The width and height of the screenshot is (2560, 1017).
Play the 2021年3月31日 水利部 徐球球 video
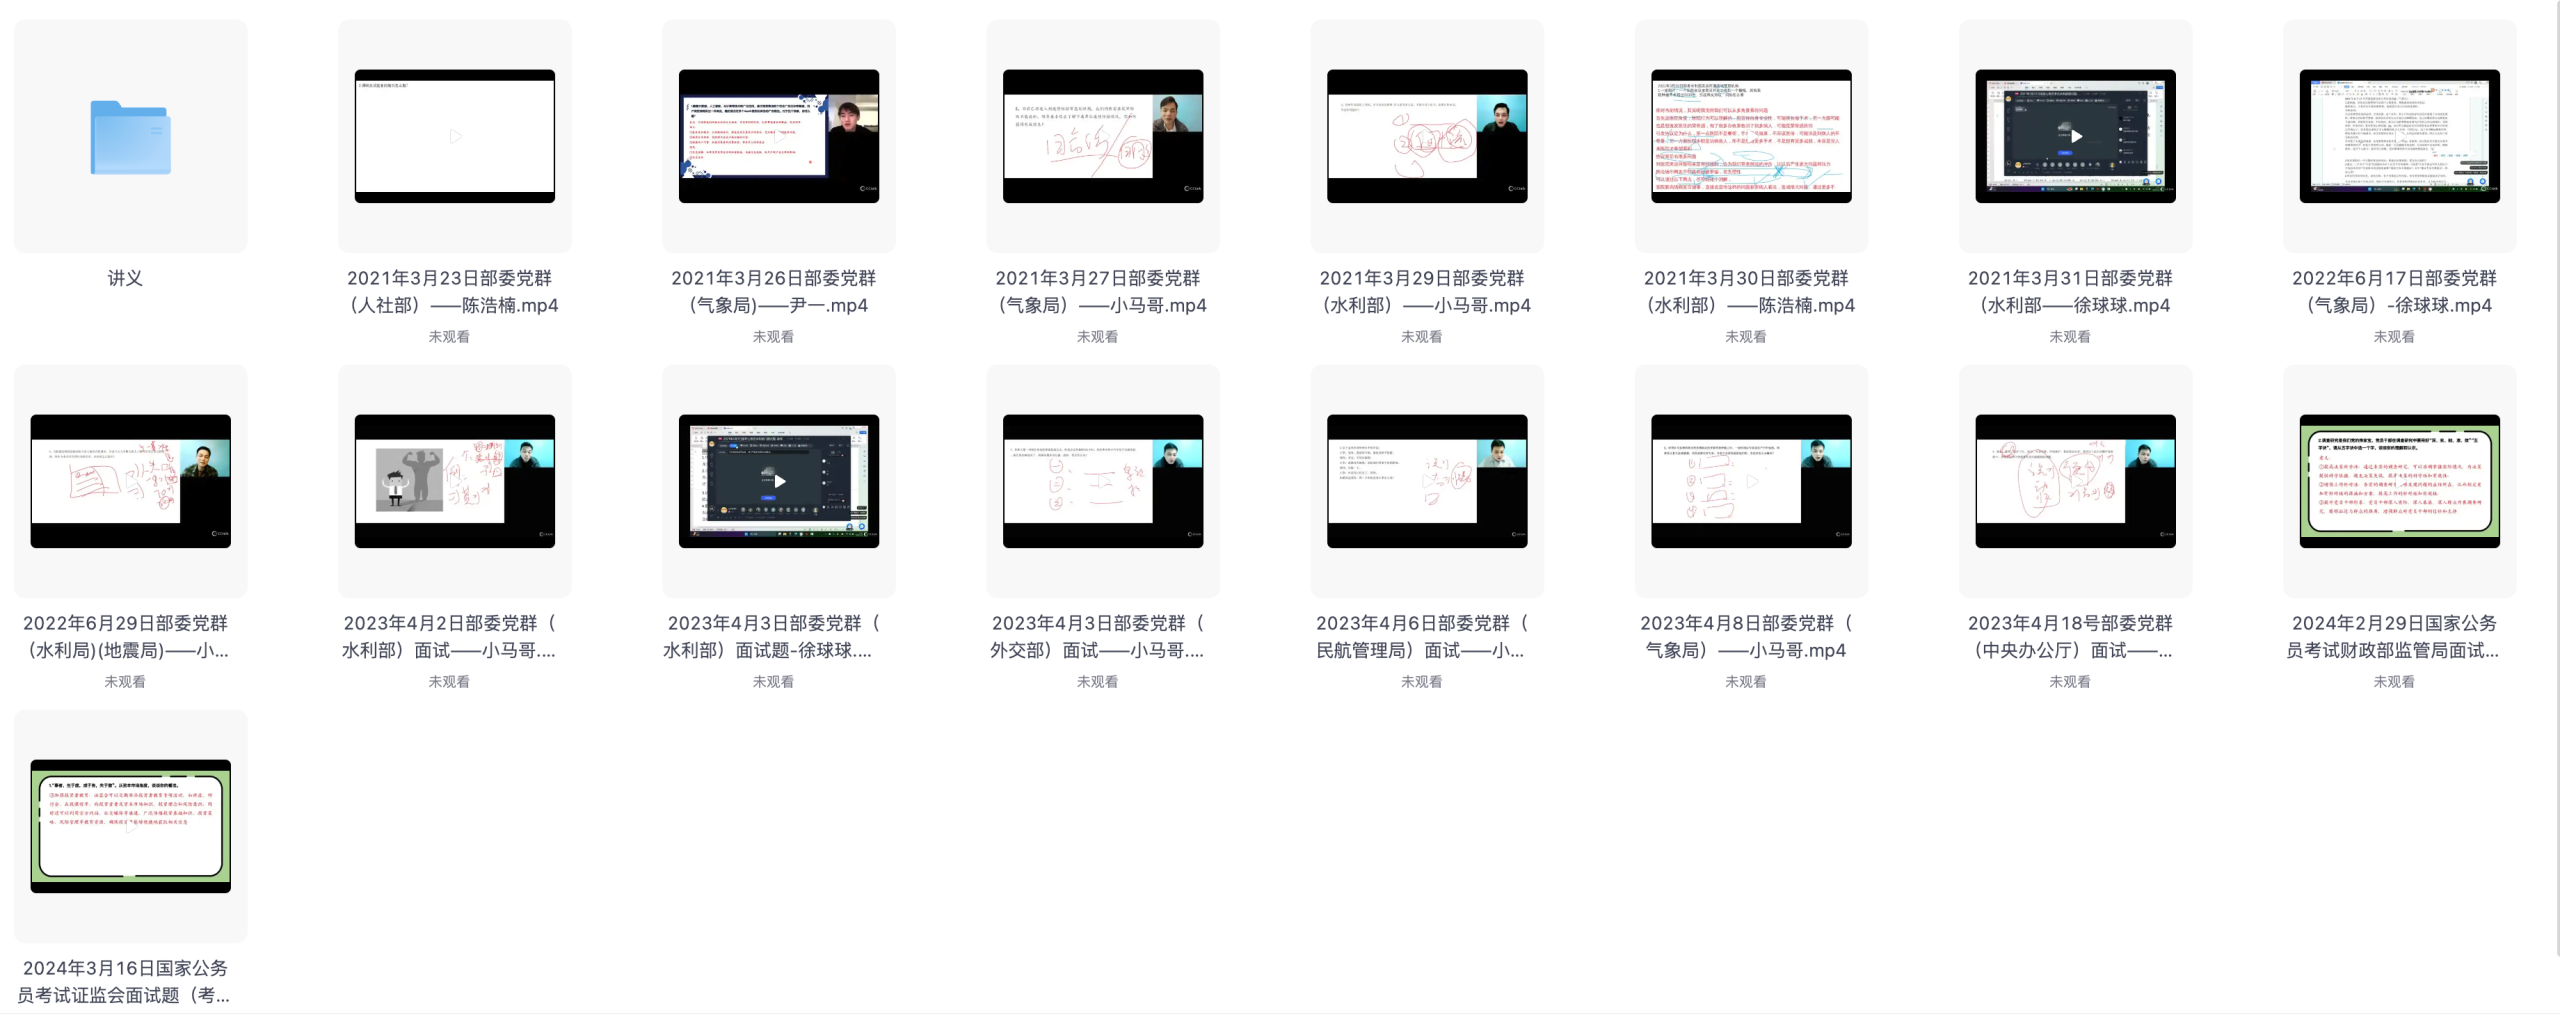pos(2075,136)
